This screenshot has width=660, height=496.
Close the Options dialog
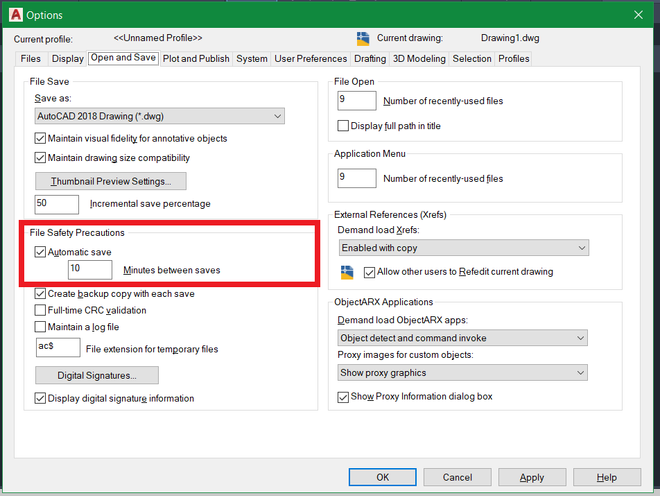[638, 15]
